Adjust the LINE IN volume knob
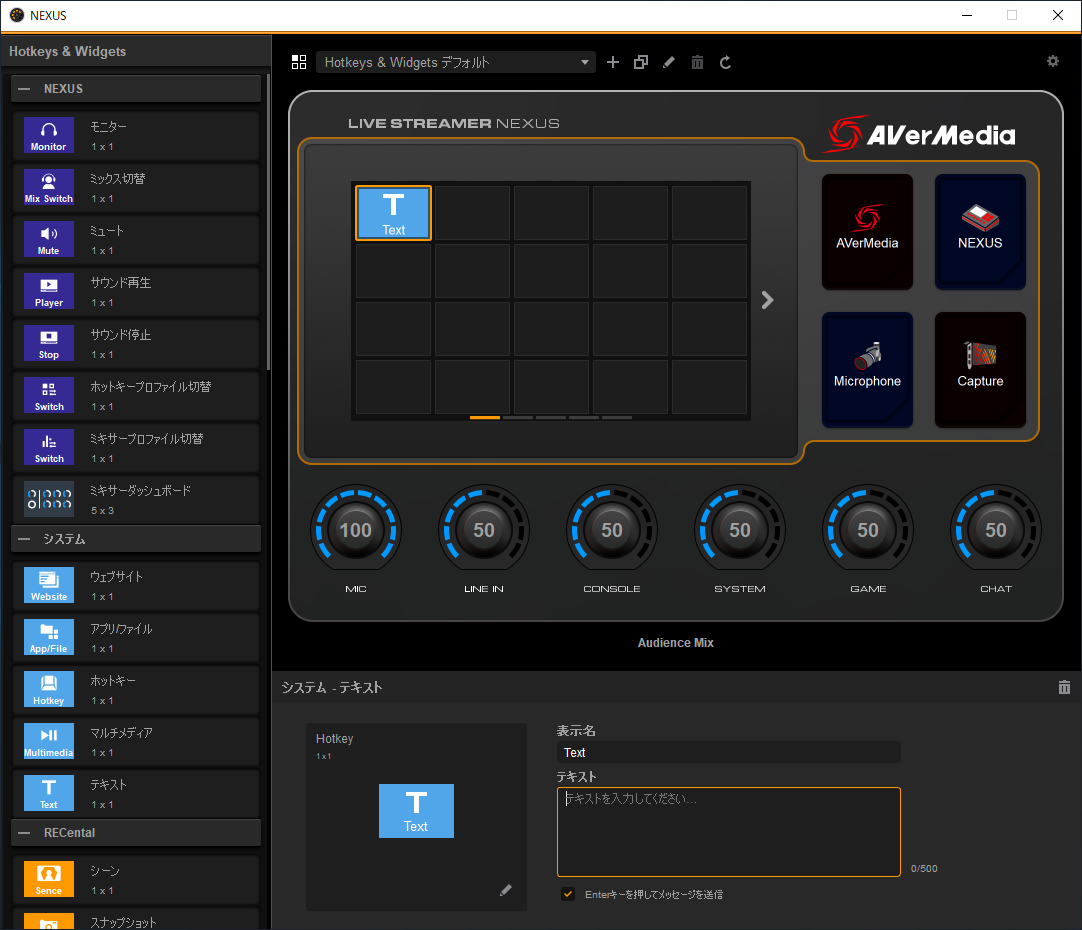1082x930 pixels. 484,530
